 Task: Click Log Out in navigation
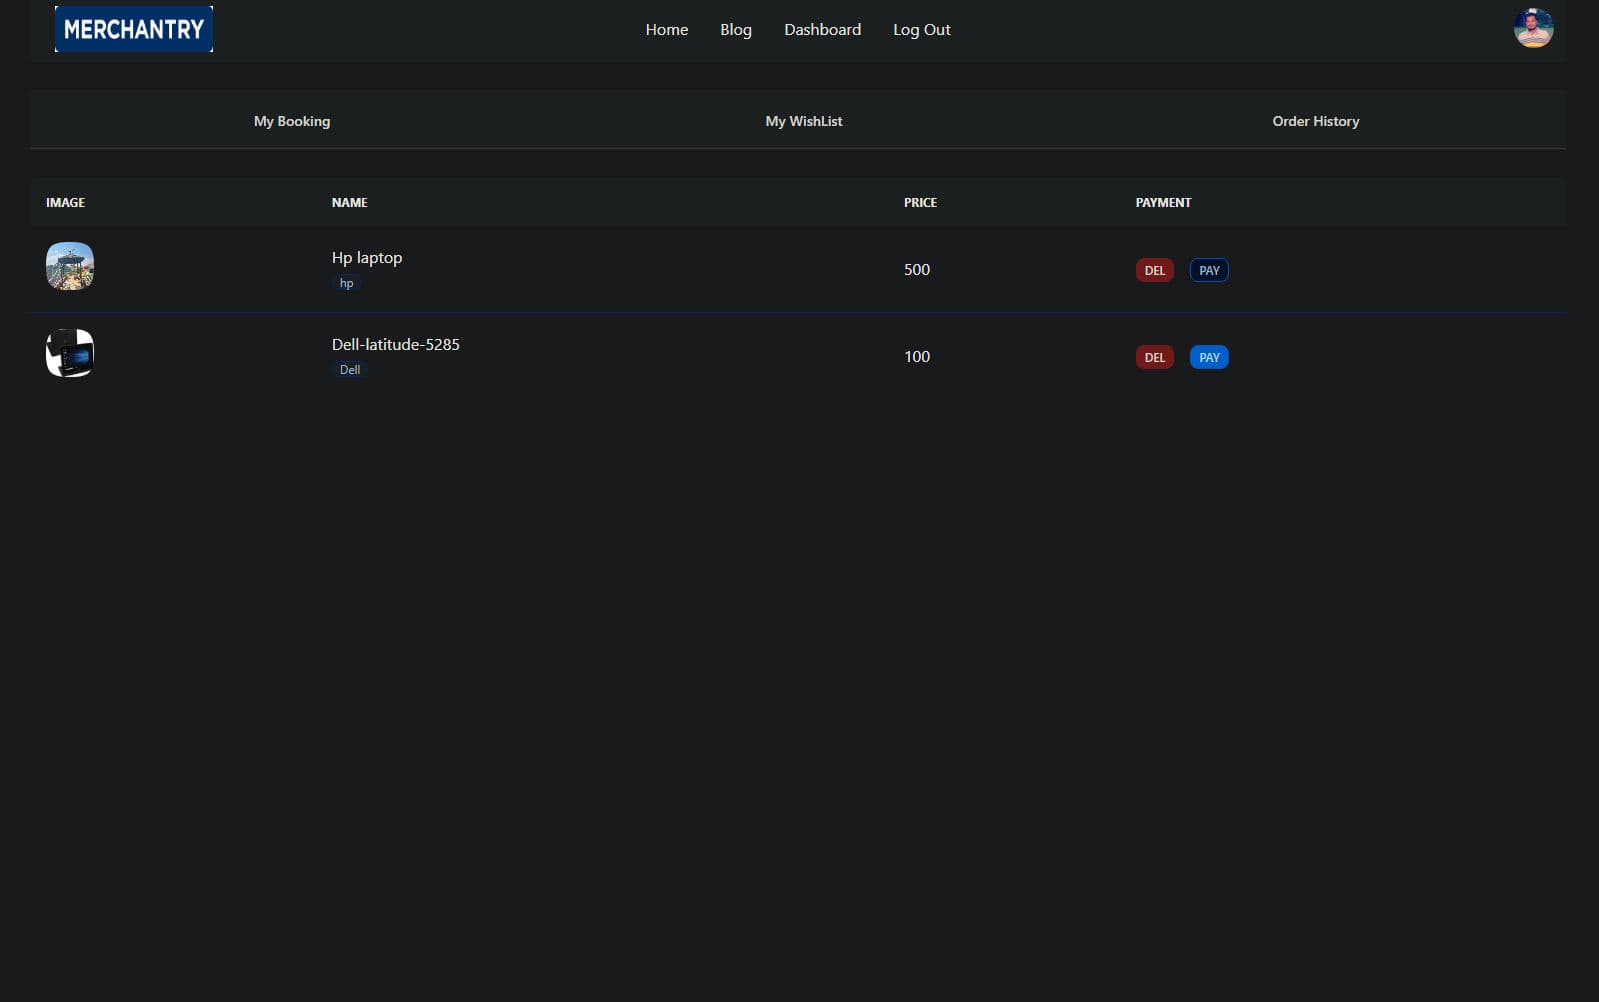pyautogui.click(x=921, y=30)
